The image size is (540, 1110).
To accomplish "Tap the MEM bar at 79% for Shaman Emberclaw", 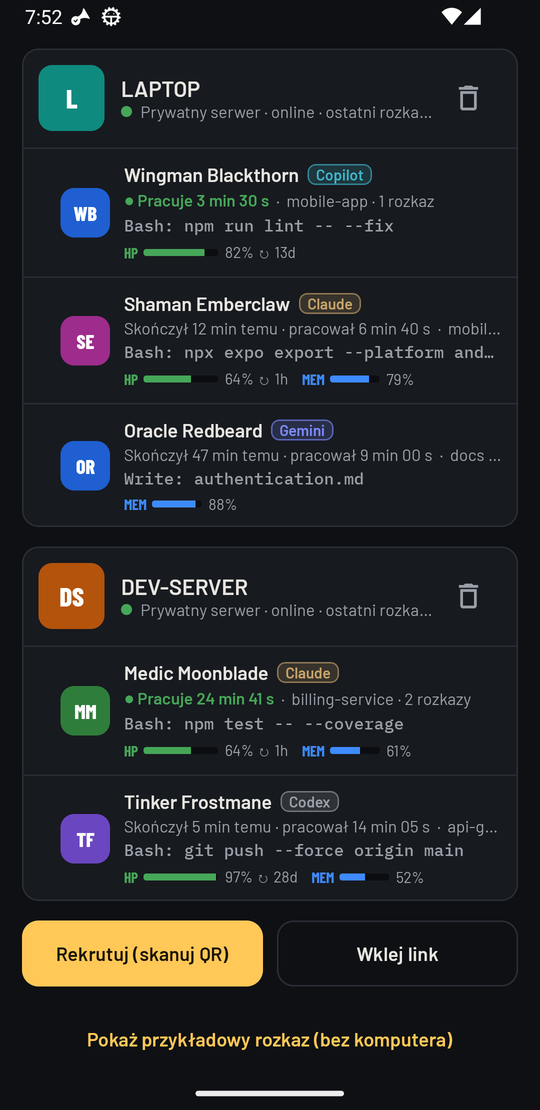I will coord(355,379).
